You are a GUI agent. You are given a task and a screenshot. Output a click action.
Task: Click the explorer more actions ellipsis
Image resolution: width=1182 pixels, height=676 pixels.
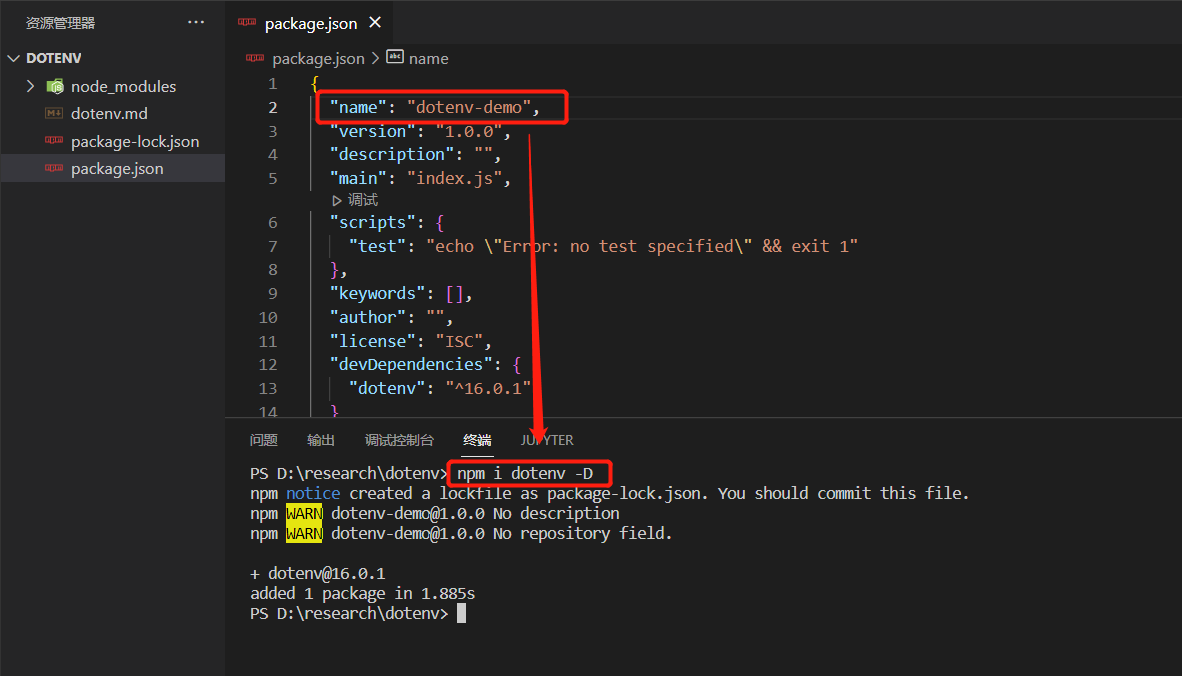(196, 23)
